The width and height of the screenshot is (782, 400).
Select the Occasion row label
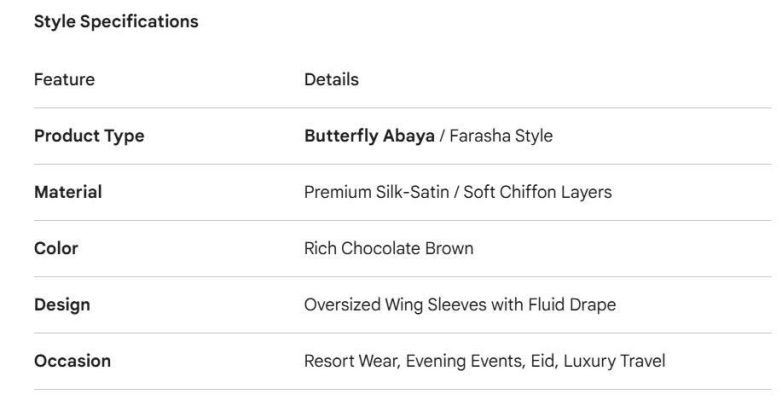(x=72, y=361)
